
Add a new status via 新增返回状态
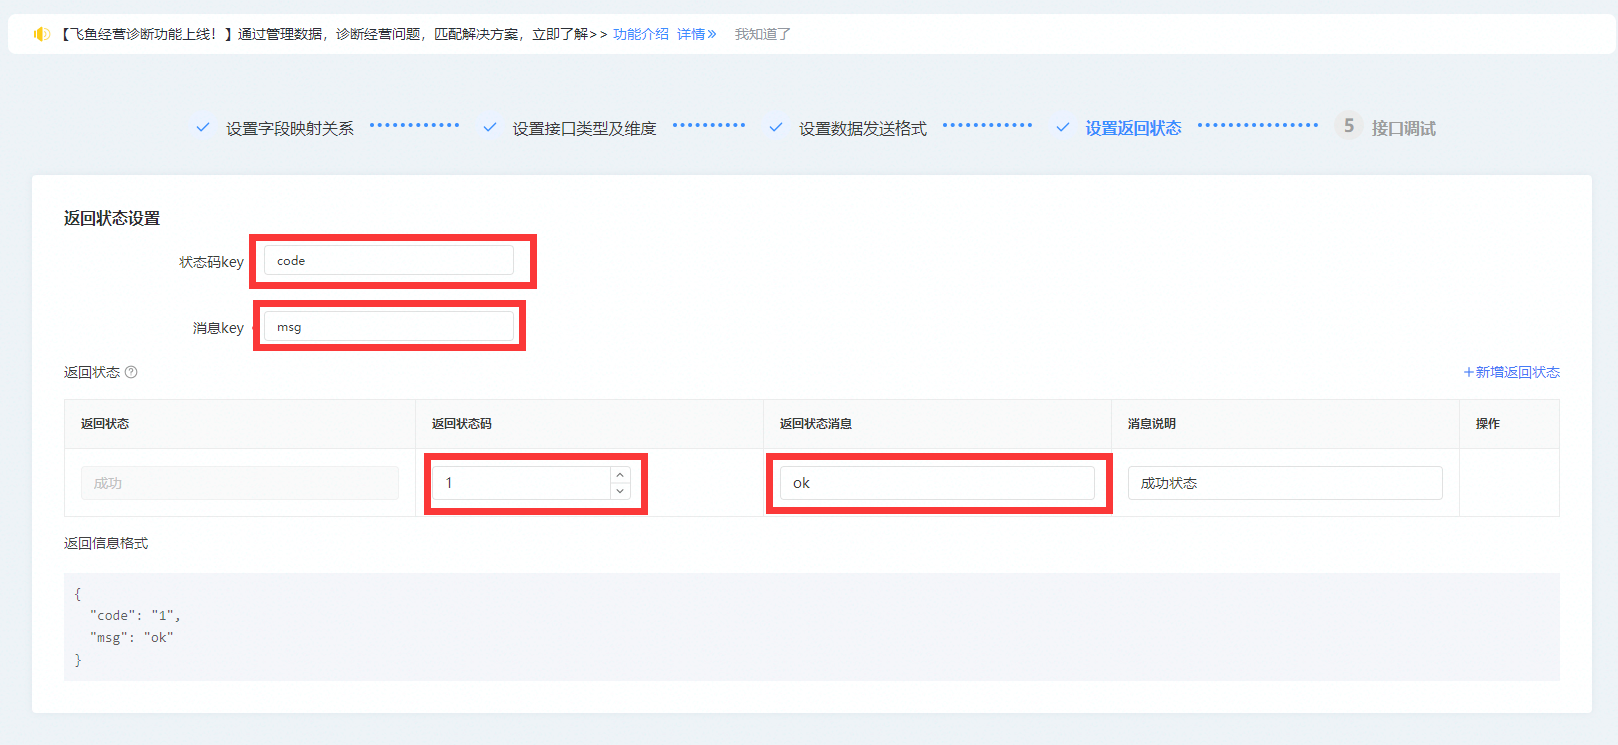point(1511,372)
